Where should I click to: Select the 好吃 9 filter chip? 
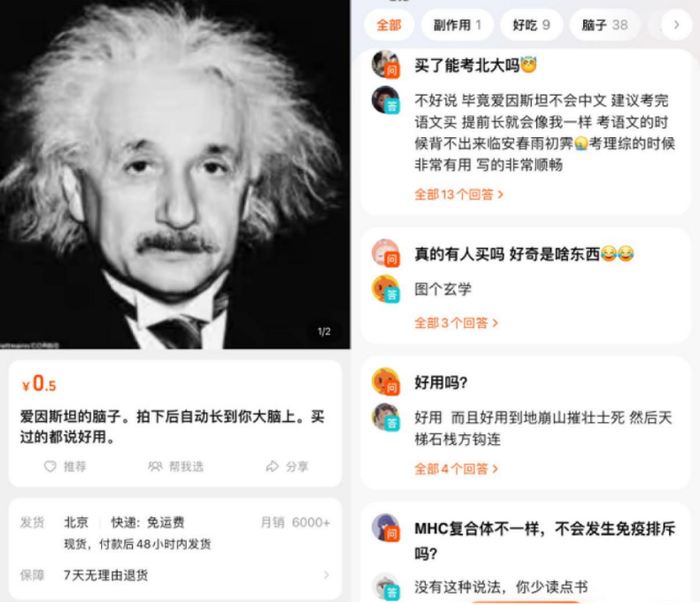coord(531,25)
